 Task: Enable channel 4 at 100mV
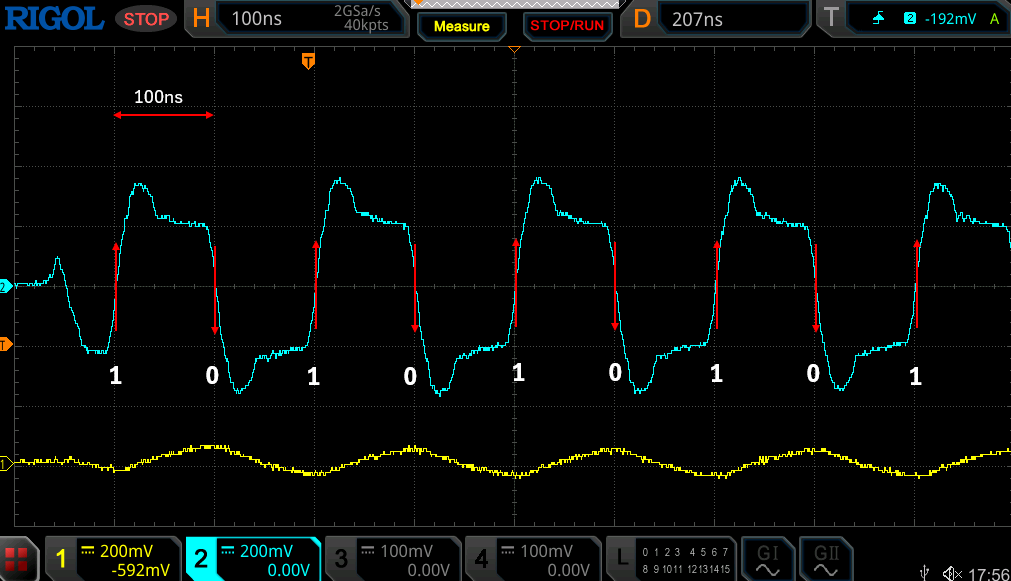(534, 559)
